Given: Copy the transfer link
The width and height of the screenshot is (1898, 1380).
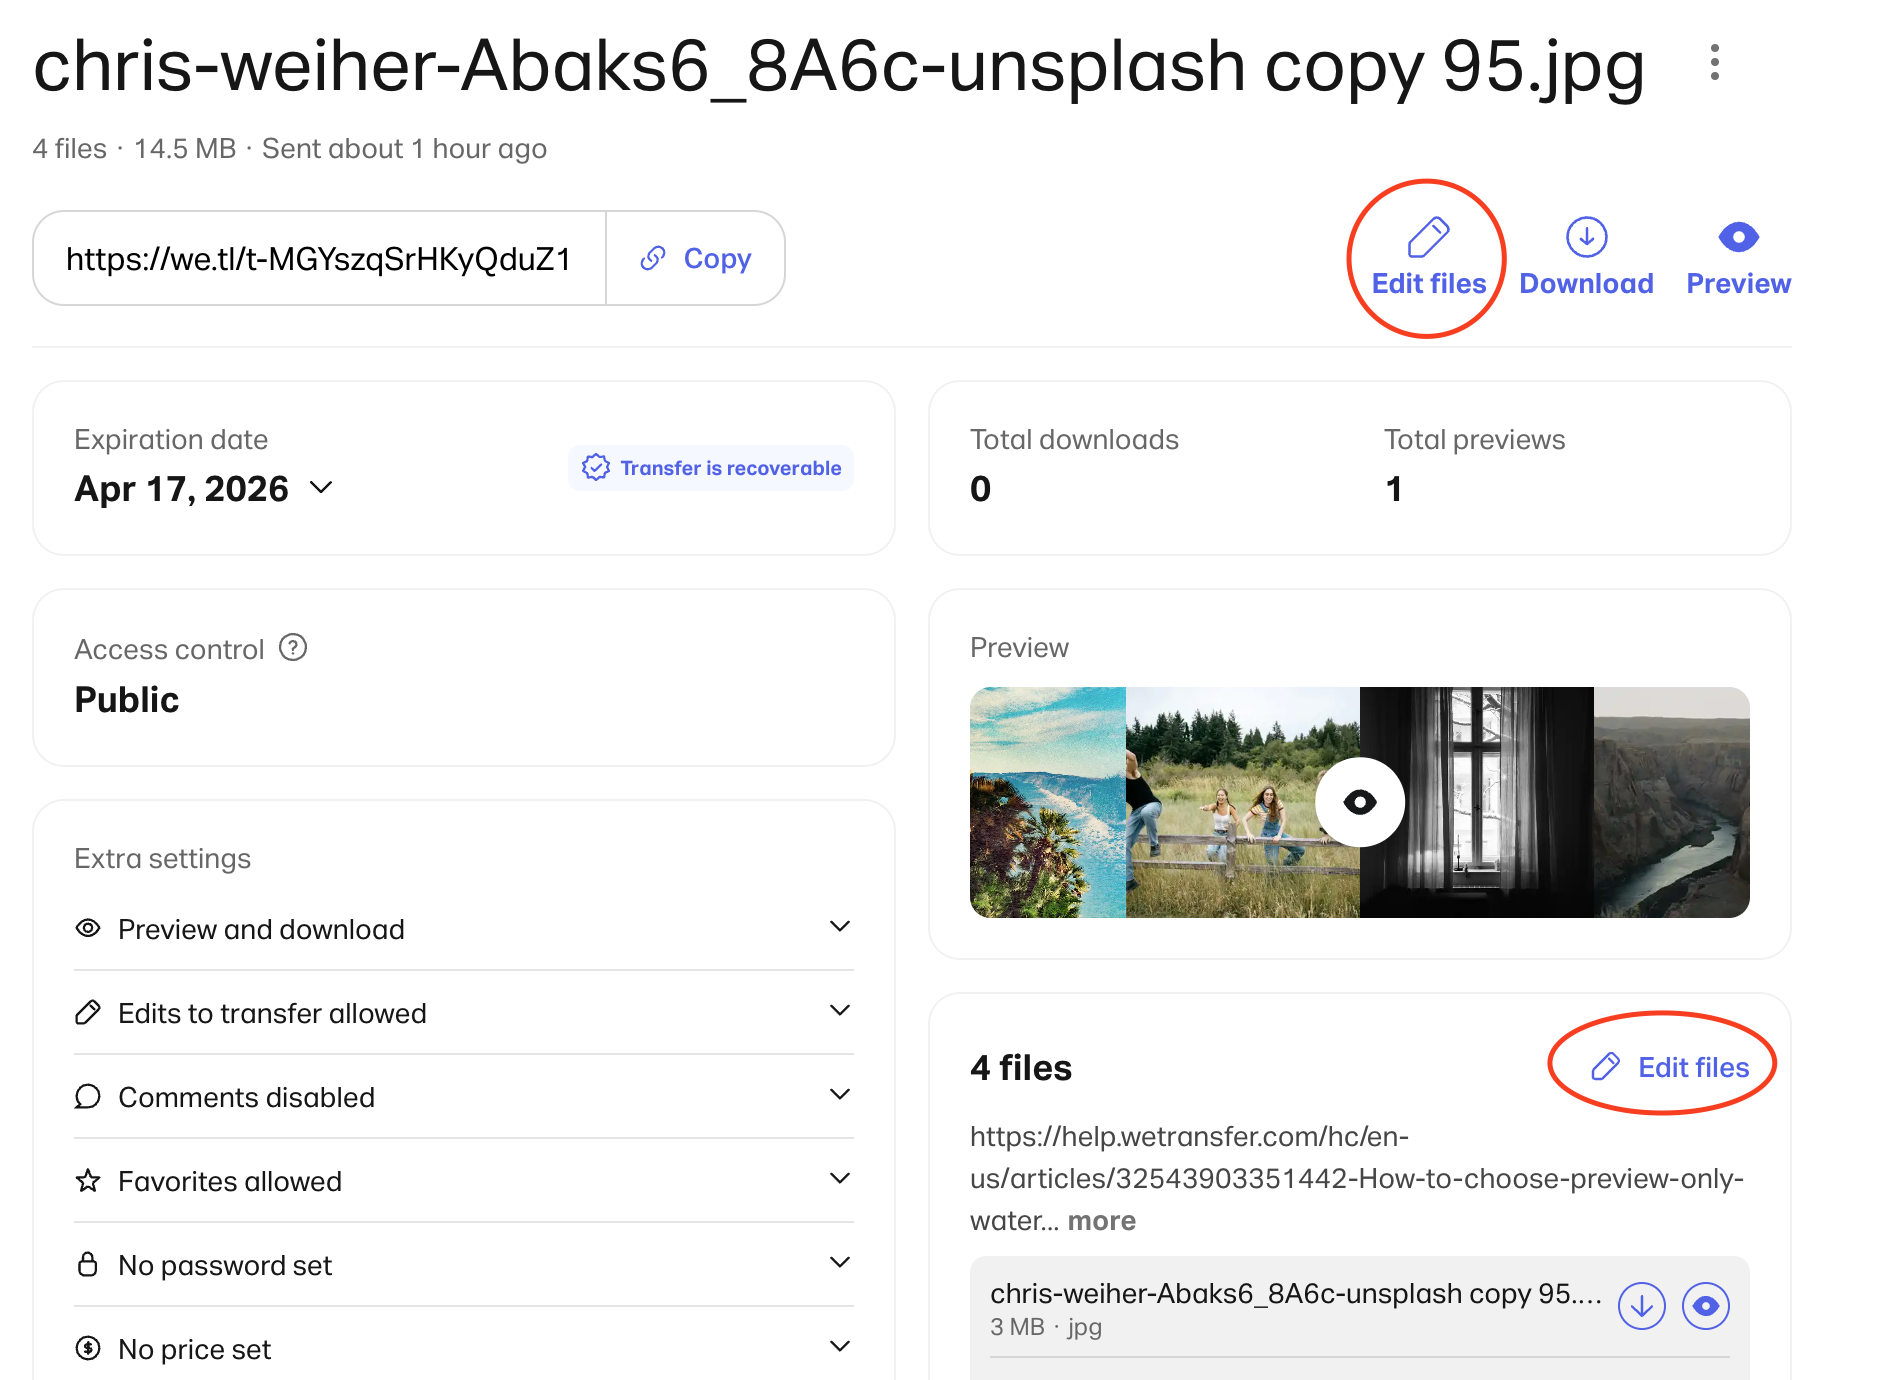Looking at the screenshot, I should coord(696,259).
